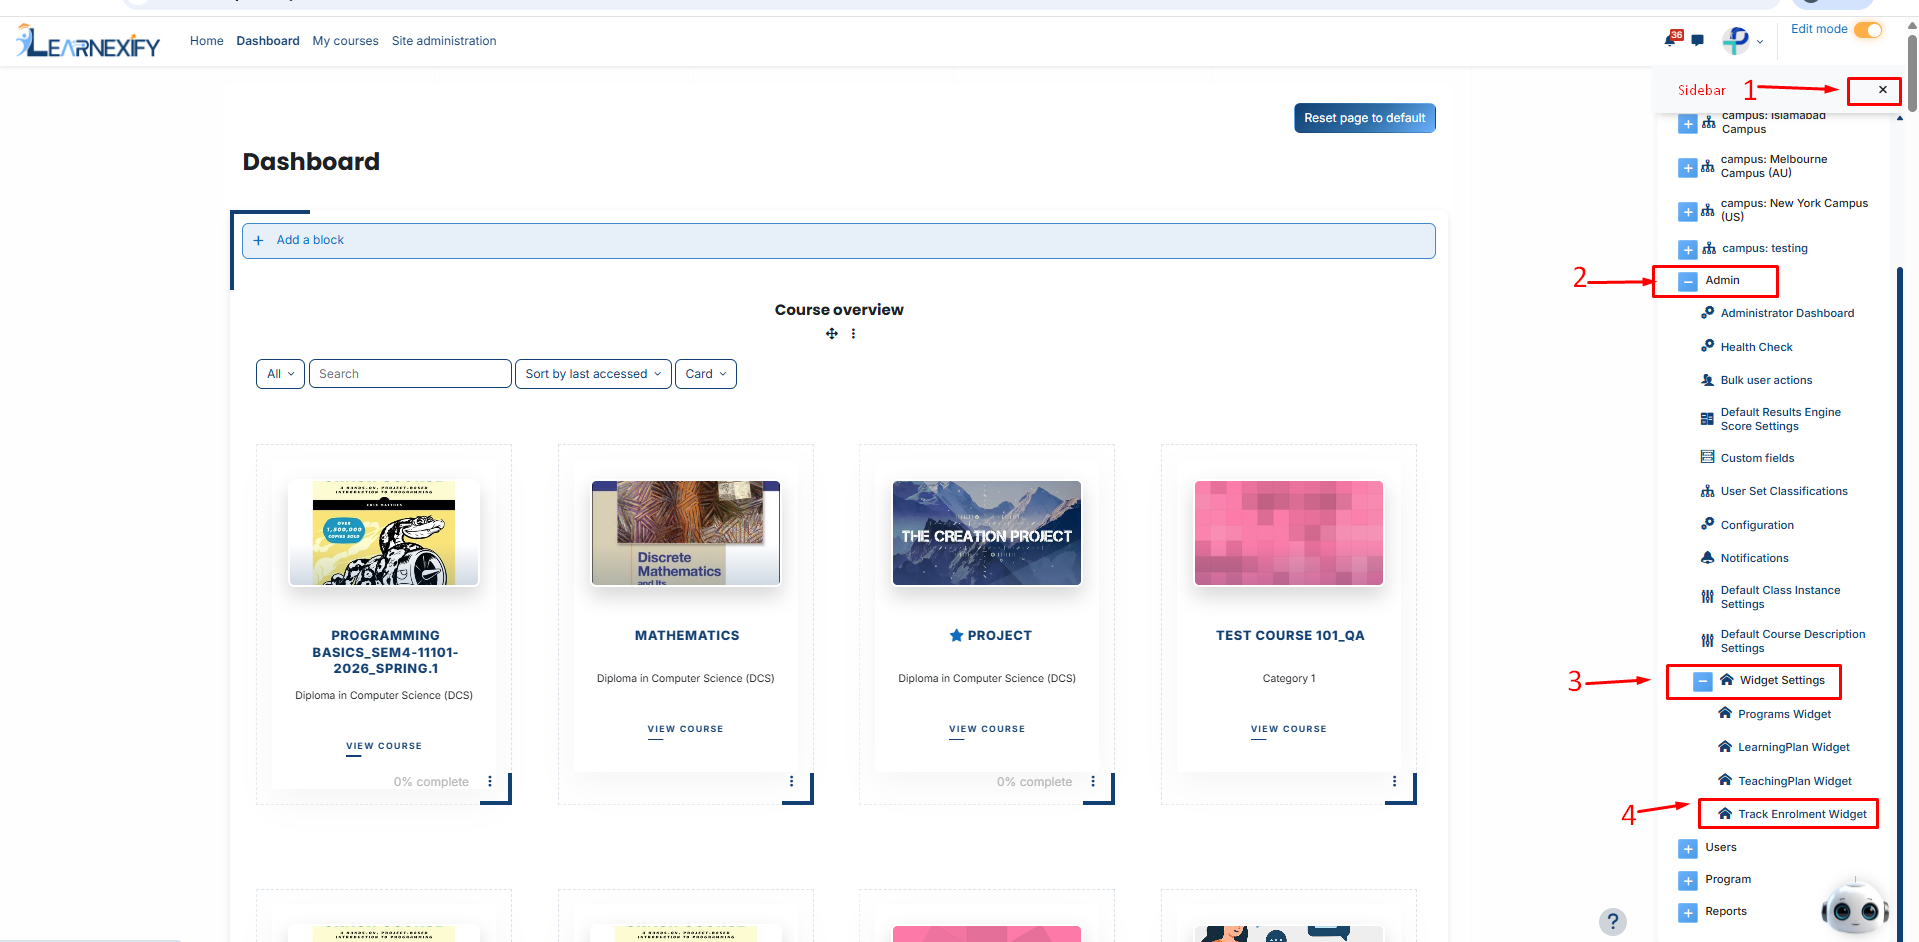Open the messages chat icon
The height and width of the screenshot is (942, 1919).
coord(1698,41)
